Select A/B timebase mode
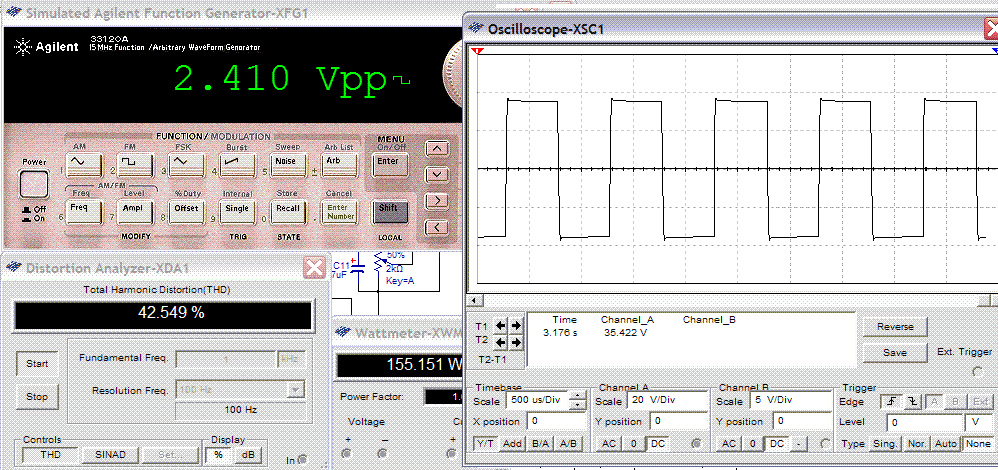Screen dimensions: 998x470 pos(568,444)
